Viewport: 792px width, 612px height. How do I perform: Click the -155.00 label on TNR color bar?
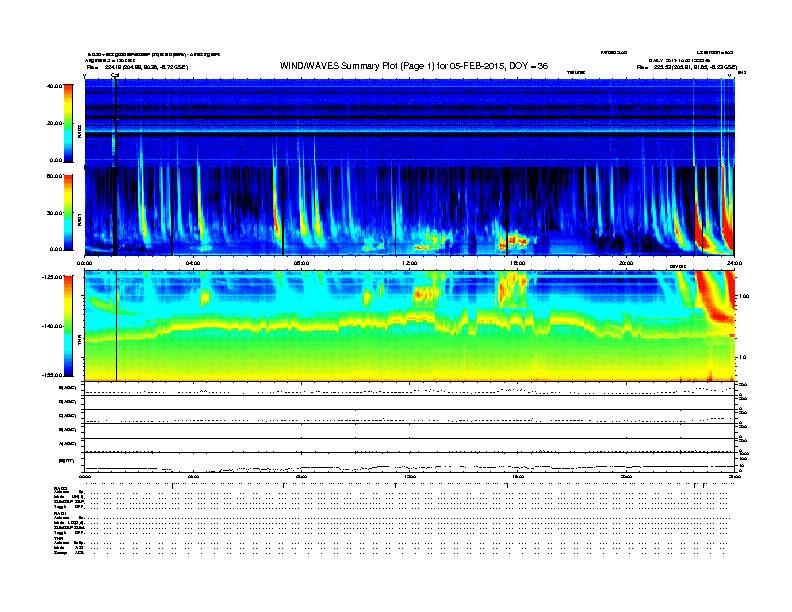(x=53, y=375)
